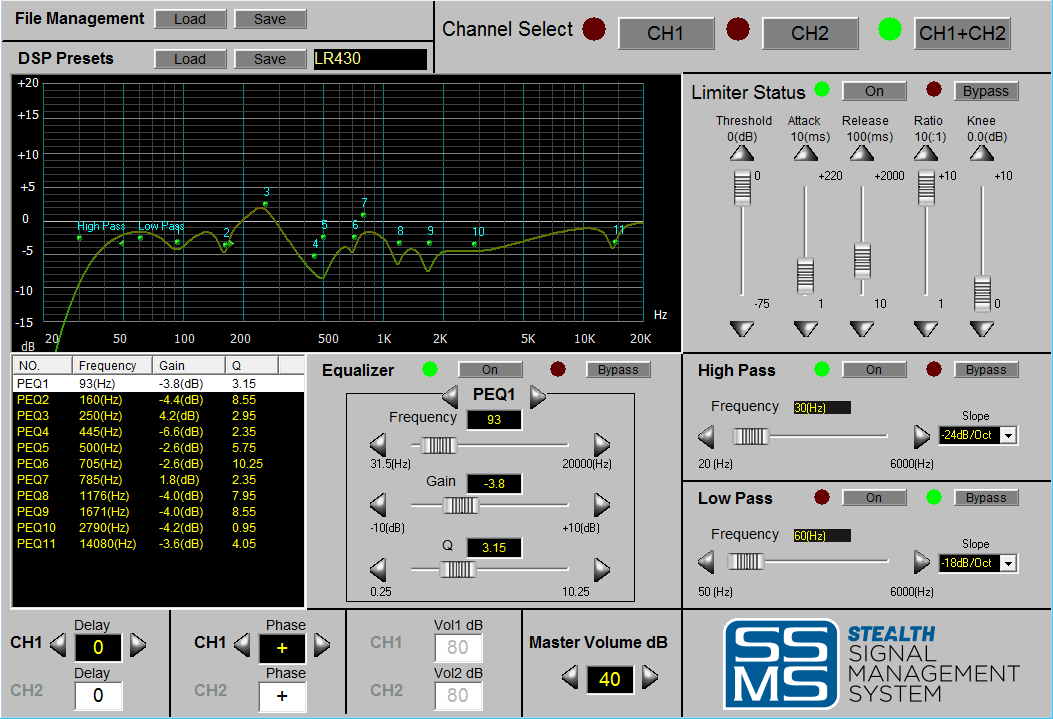The height and width of the screenshot is (719, 1053).
Task: Increase Master Volume with right arrow
Action: [650, 678]
